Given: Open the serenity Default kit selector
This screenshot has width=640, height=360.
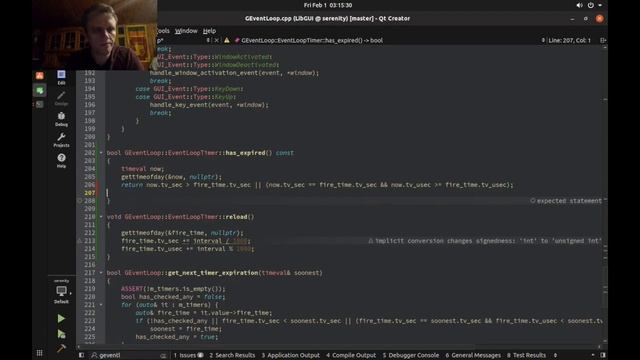Looking at the screenshot, I should coord(61,292).
